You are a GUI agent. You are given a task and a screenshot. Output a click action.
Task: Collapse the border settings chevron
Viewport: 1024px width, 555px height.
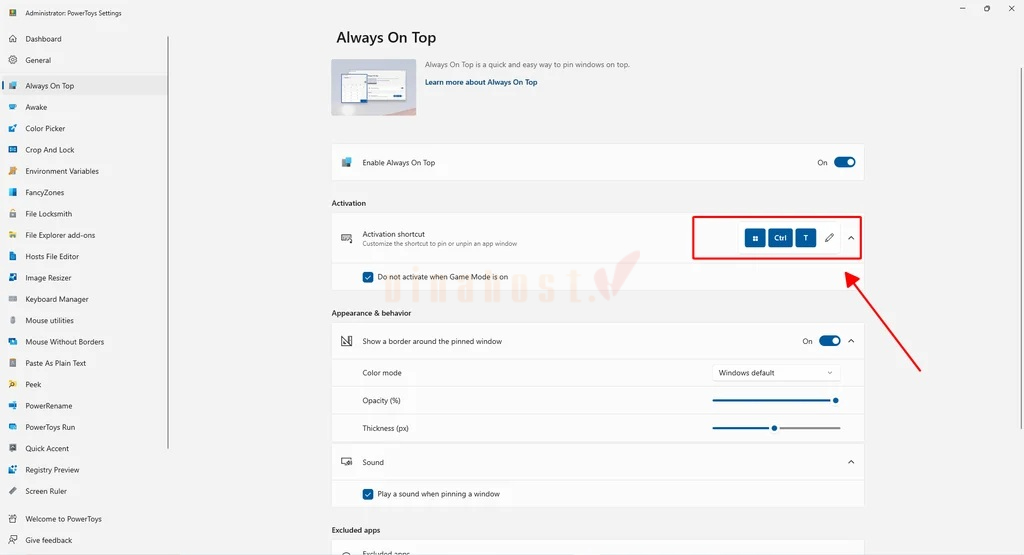pyautogui.click(x=851, y=341)
